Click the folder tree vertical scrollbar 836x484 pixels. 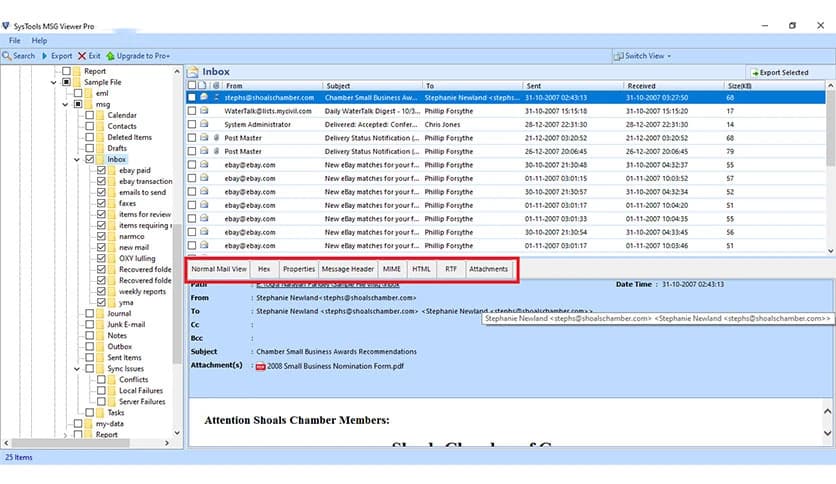177,293
